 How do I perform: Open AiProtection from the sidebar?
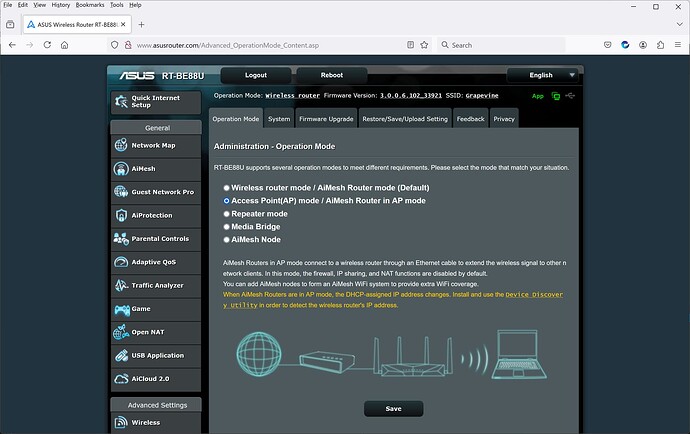coord(156,215)
